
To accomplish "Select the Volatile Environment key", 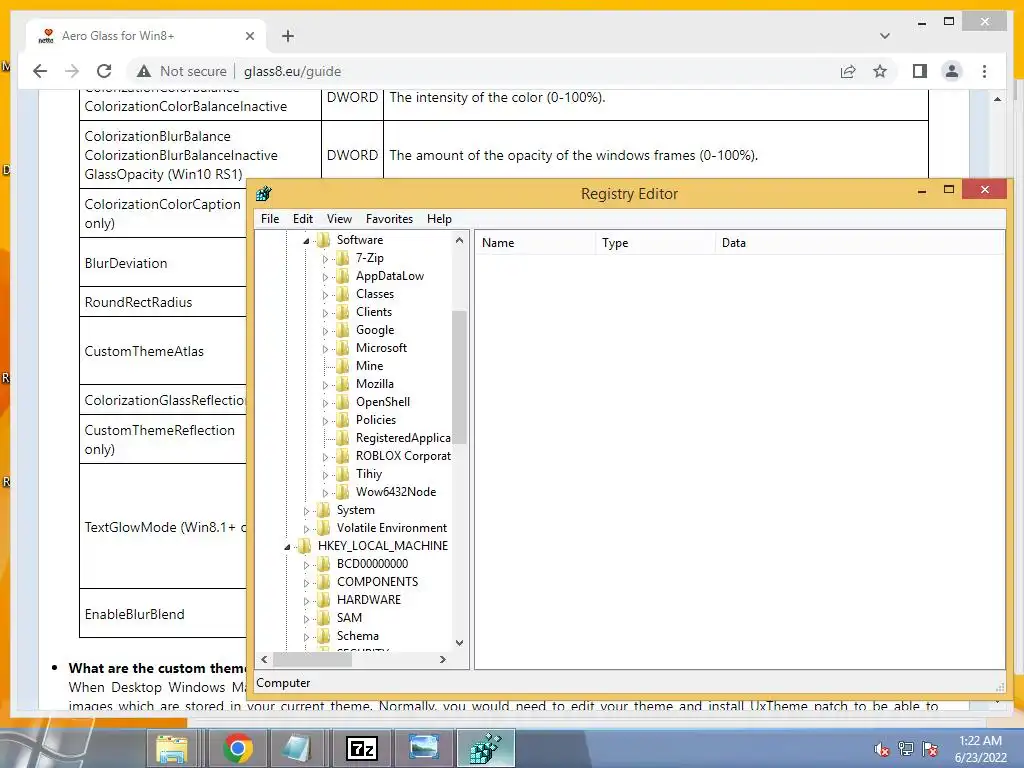I will (391, 528).
